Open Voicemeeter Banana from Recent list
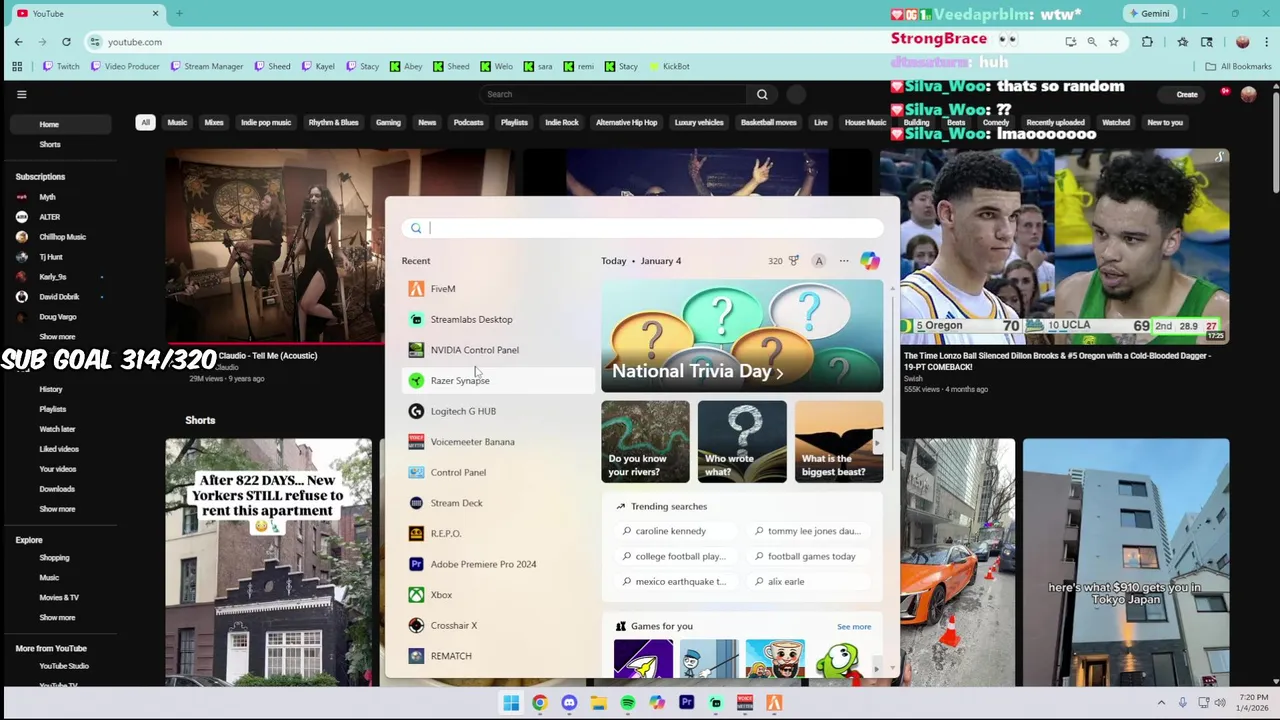The width and height of the screenshot is (1280, 720). (498, 442)
